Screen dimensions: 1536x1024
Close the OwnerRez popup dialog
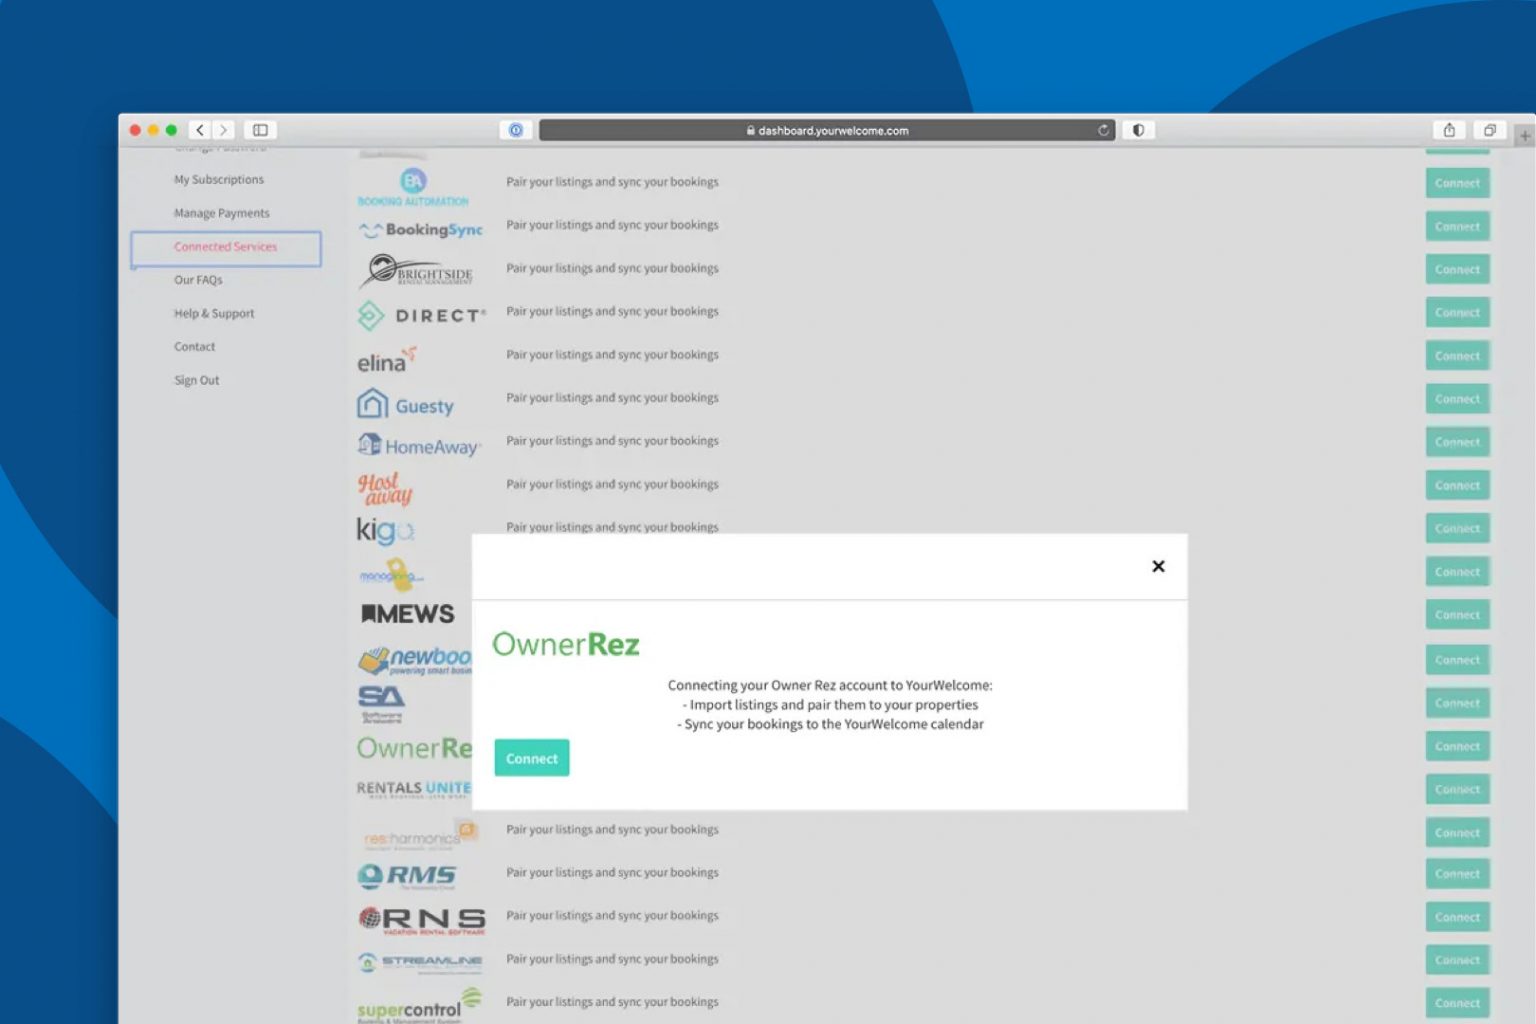point(1158,566)
